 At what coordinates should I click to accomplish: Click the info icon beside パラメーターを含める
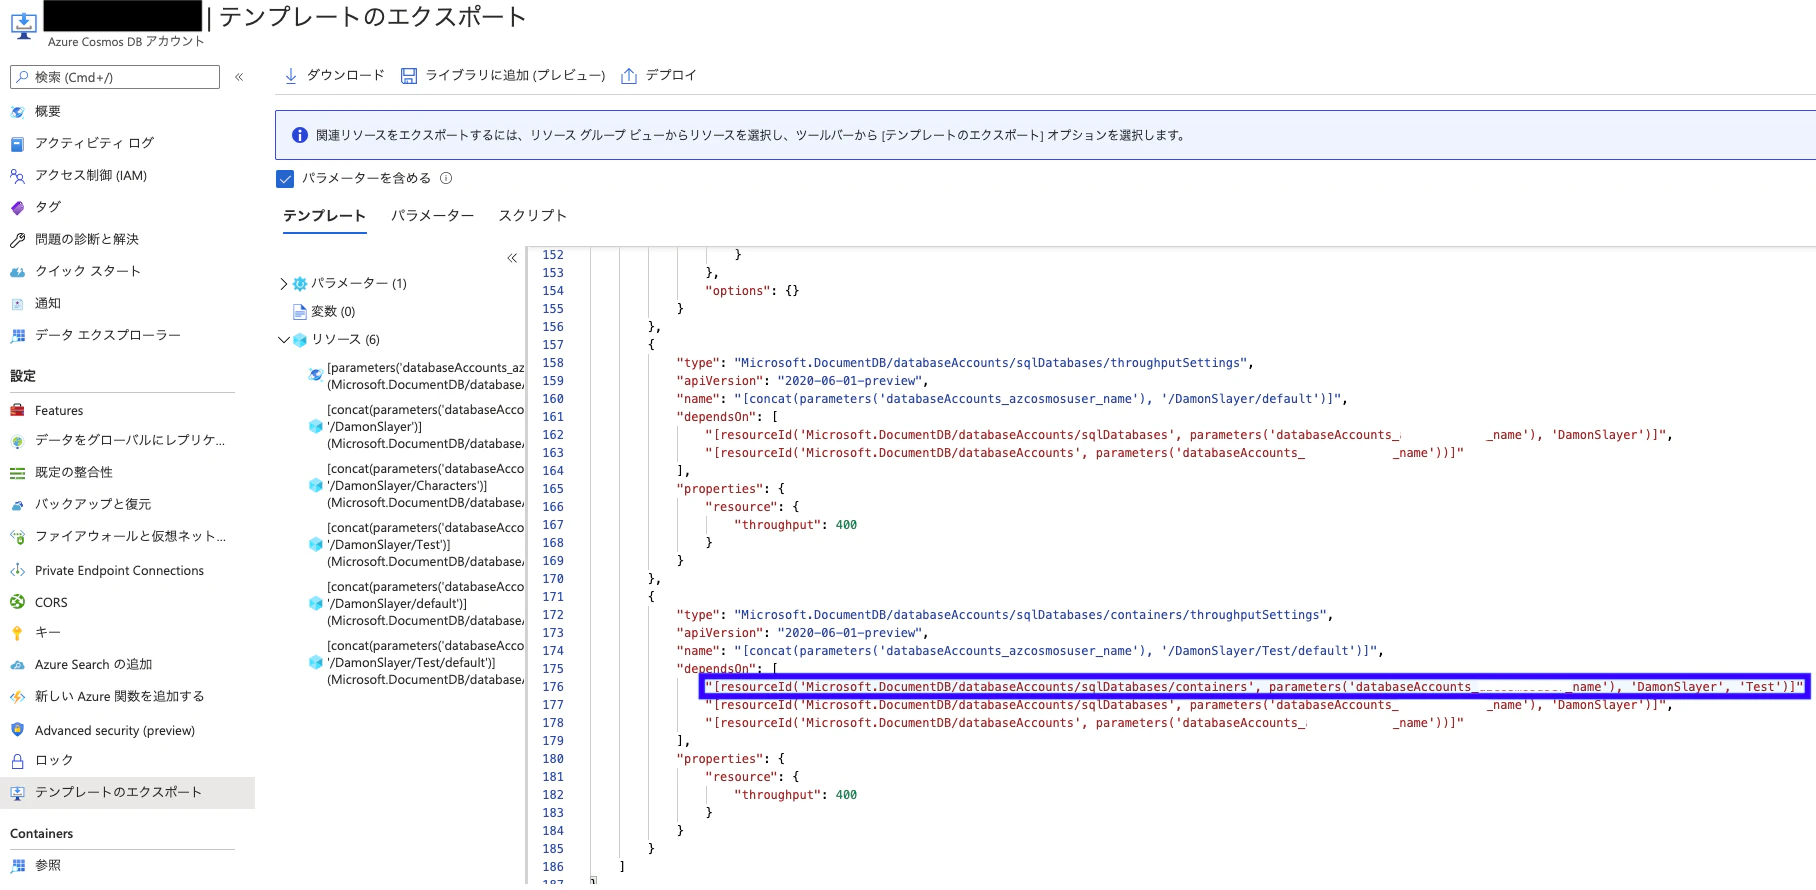[x=446, y=178]
